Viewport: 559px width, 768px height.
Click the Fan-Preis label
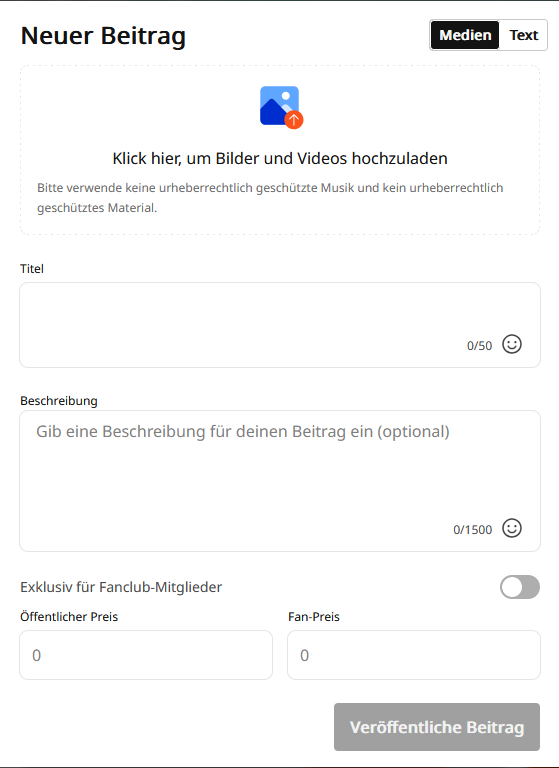[314, 617]
